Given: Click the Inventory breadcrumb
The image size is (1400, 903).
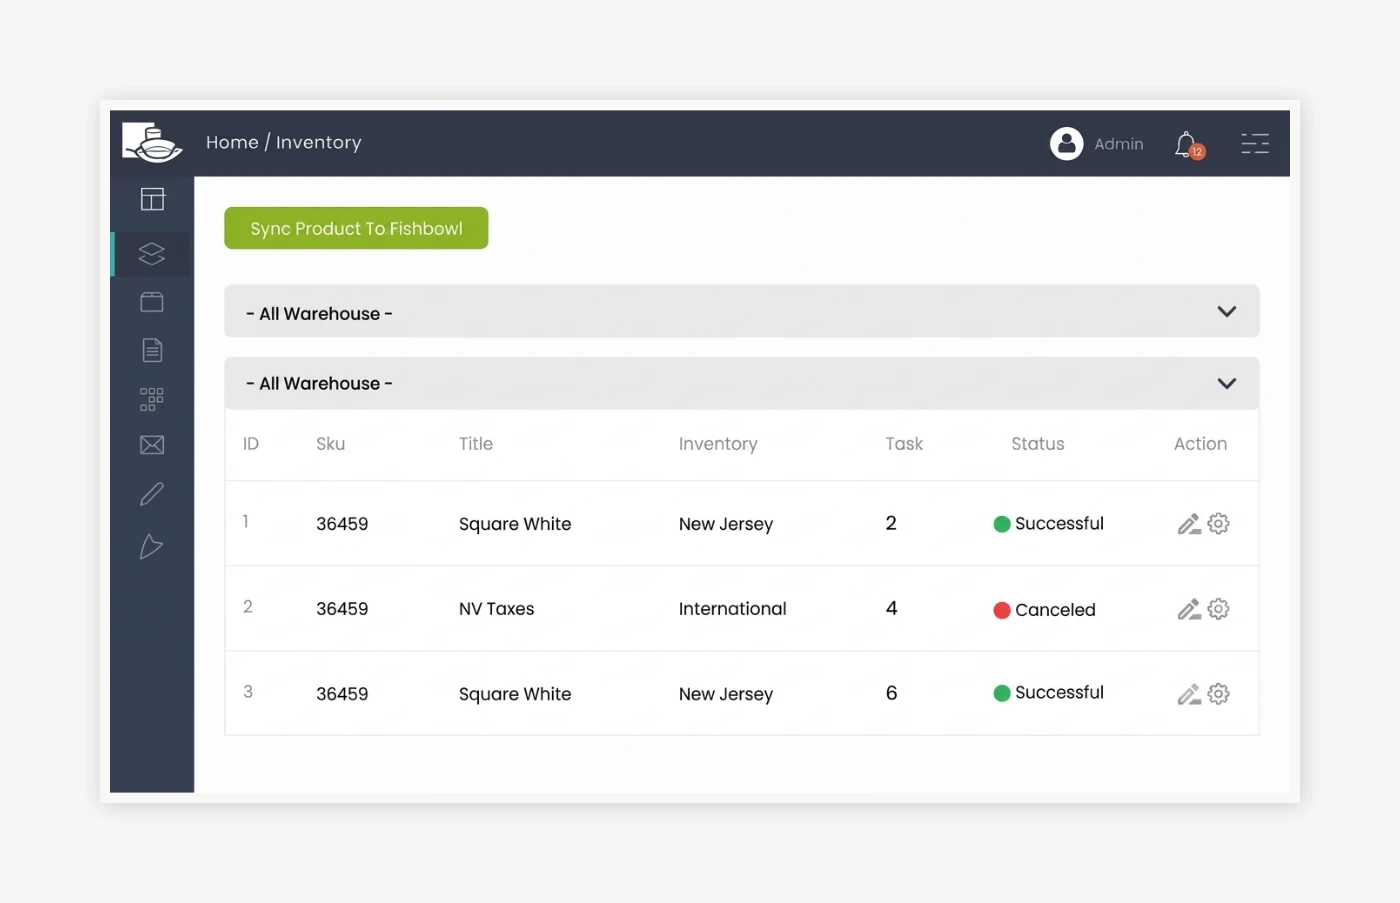Looking at the screenshot, I should pyautogui.click(x=319, y=143).
